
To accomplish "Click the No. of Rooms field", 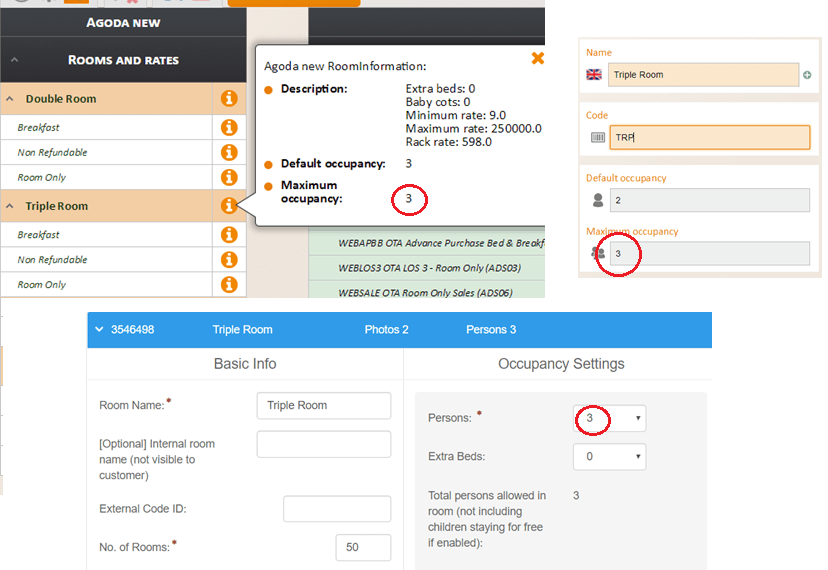I will (363, 547).
